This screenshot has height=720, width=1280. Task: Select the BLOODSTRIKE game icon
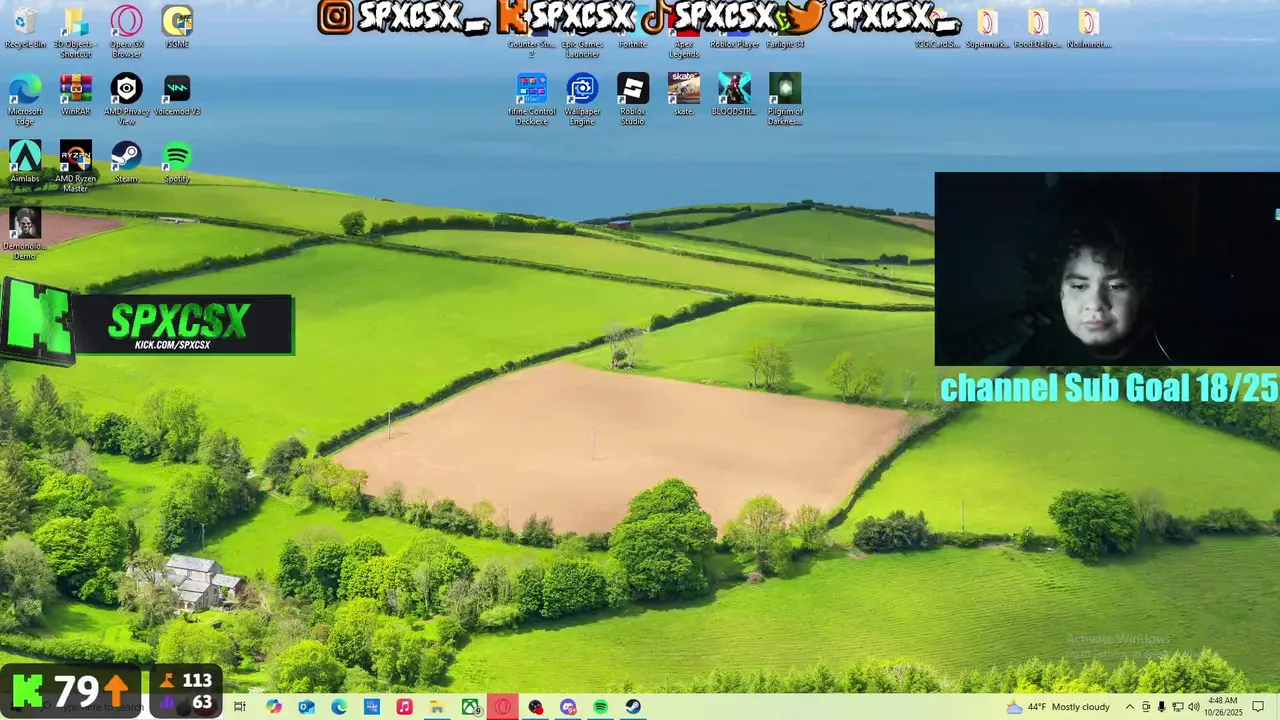[x=734, y=94]
